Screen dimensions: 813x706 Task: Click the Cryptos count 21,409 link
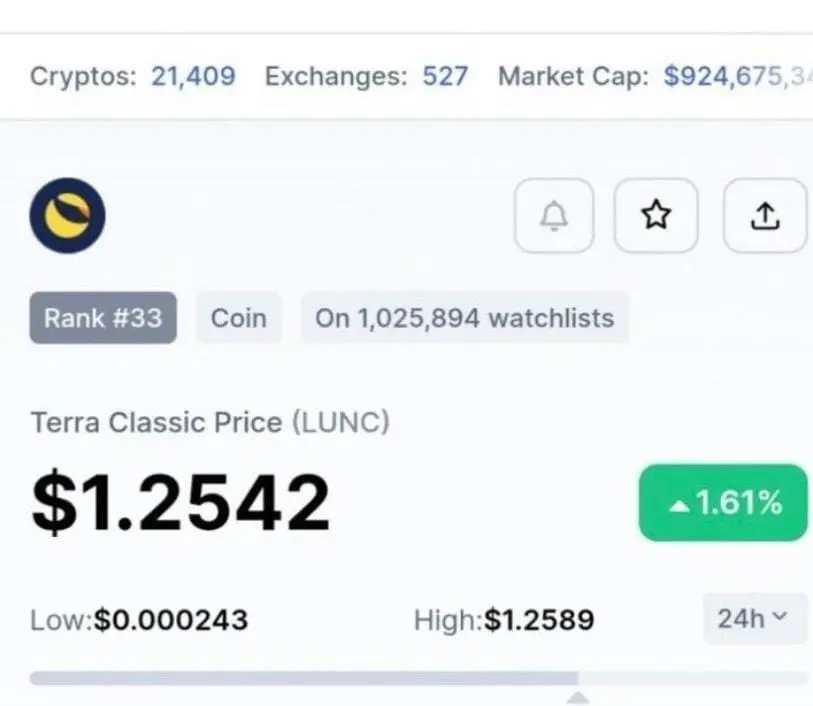[193, 76]
